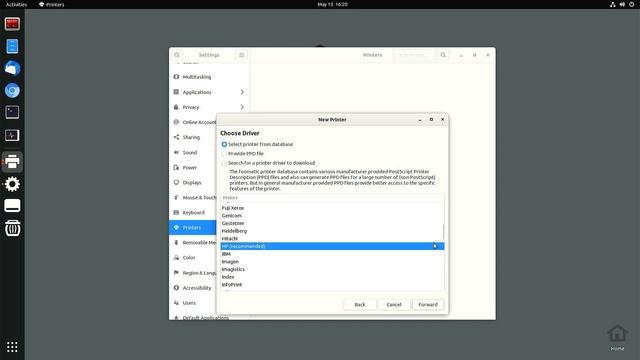Select Gestetner make
This screenshot has width=640, height=360.
point(332,223)
